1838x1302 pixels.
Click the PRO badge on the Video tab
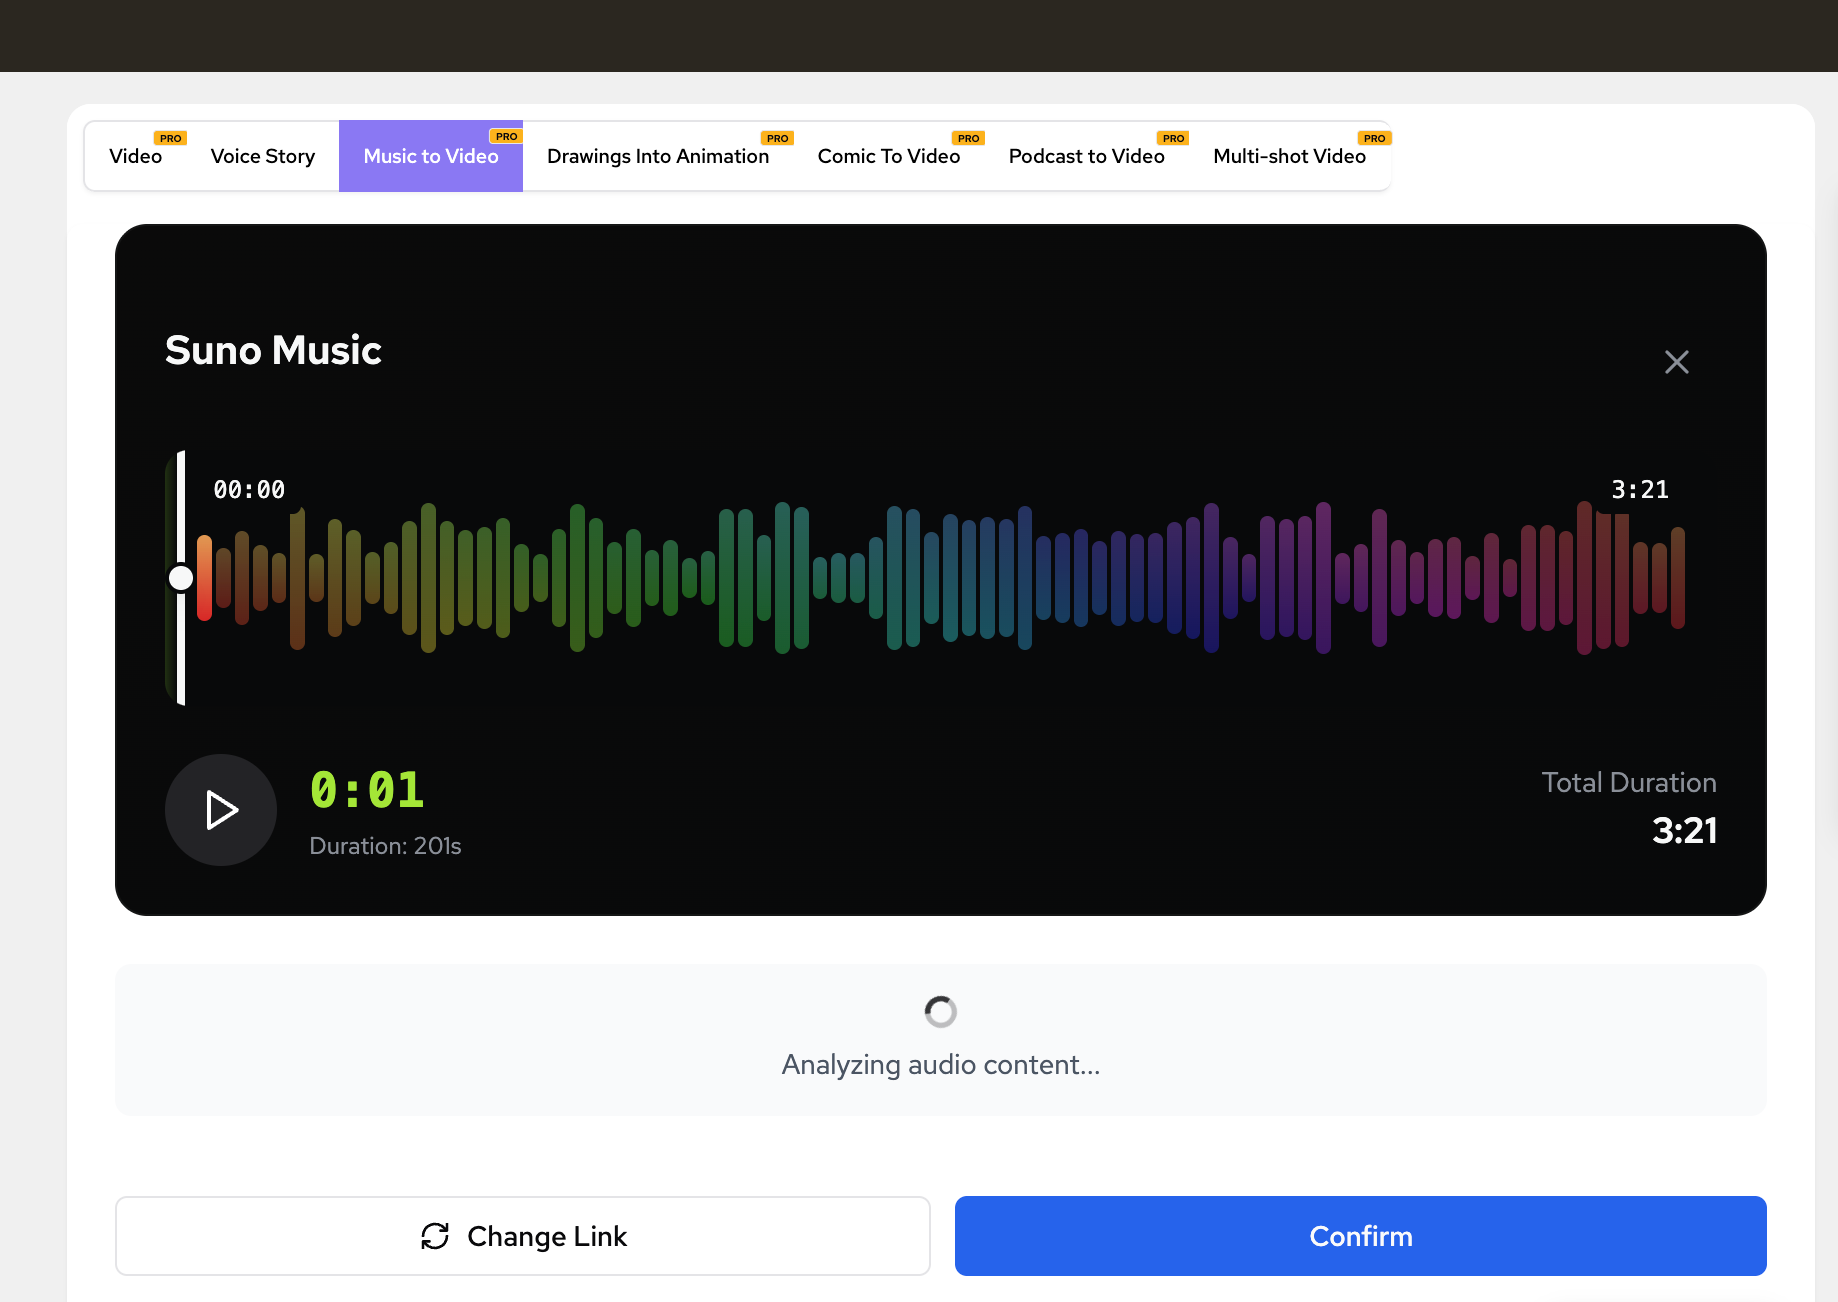[x=170, y=138]
